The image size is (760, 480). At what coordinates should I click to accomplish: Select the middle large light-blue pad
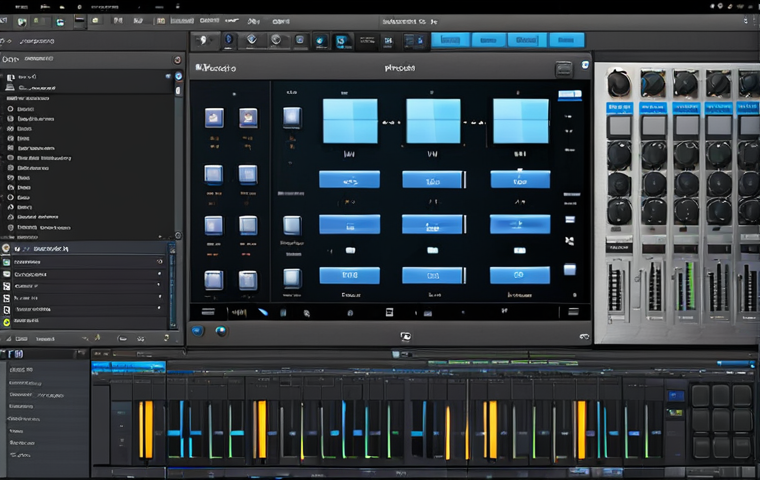pos(433,121)
